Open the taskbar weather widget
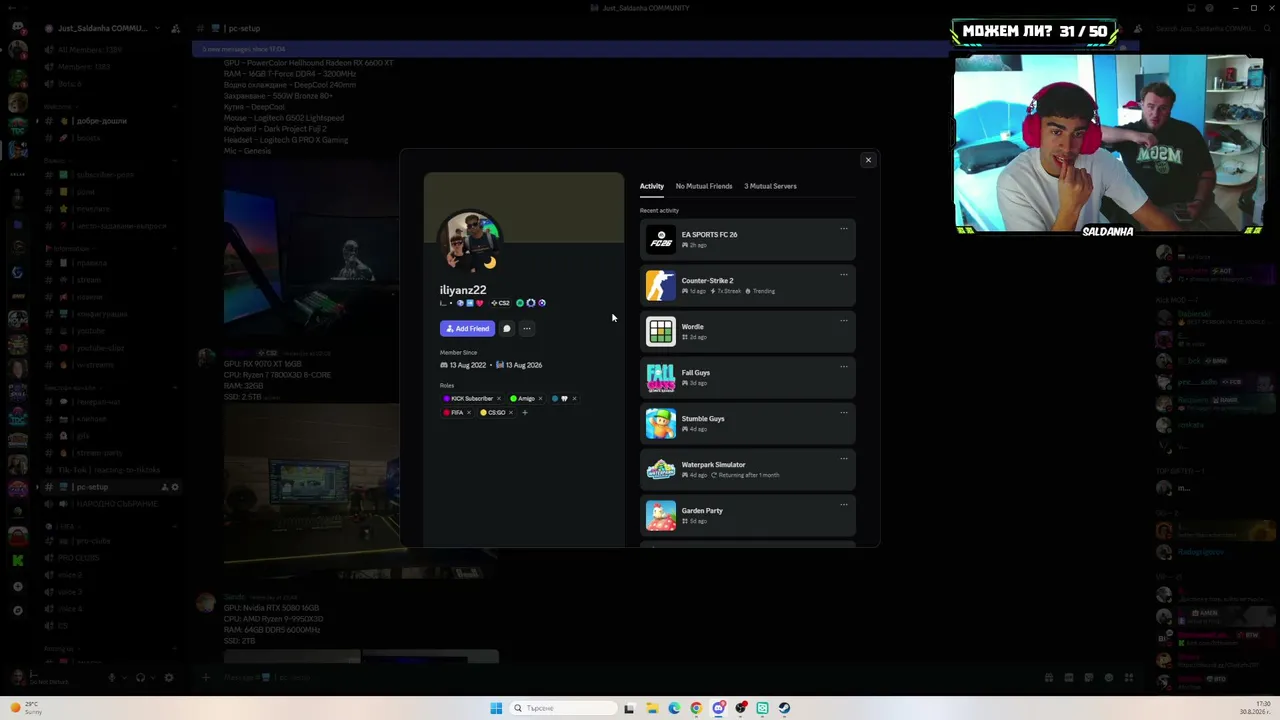 point(28,708)
